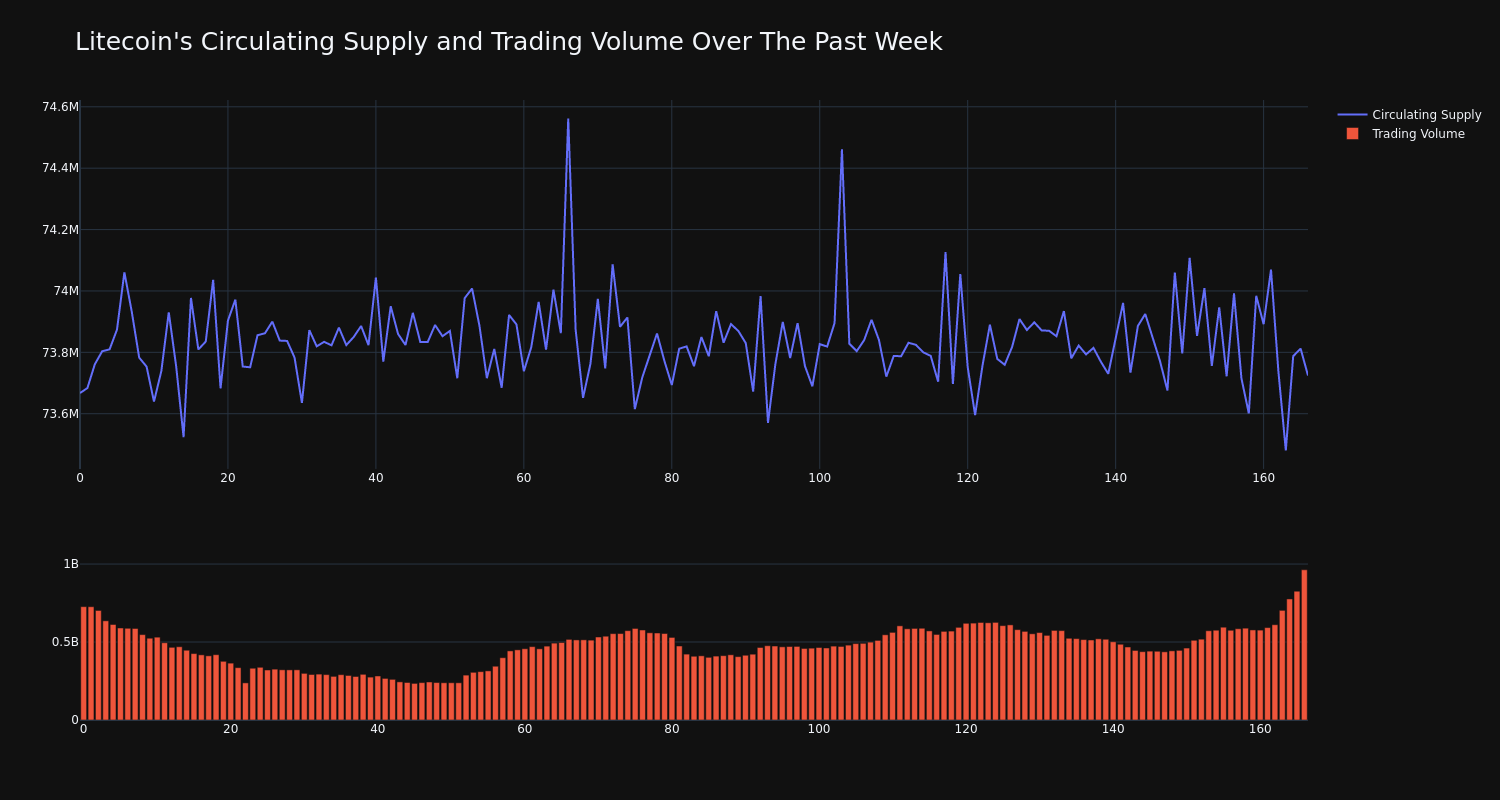Click the highest supply peak near 66
The height and width of the screenshot is (800, 1500).
tap(568, 120)
